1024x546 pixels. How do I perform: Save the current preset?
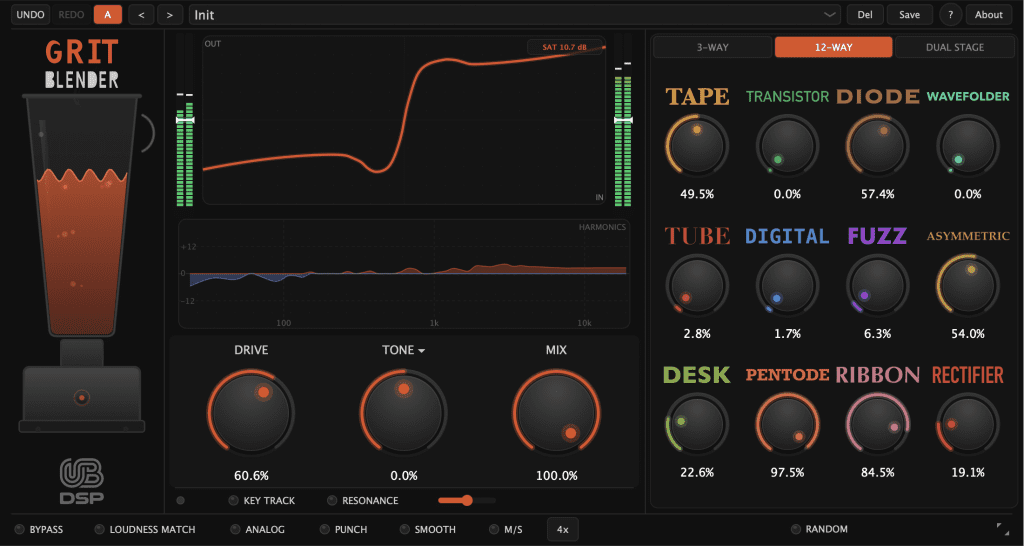click(909, 14)
